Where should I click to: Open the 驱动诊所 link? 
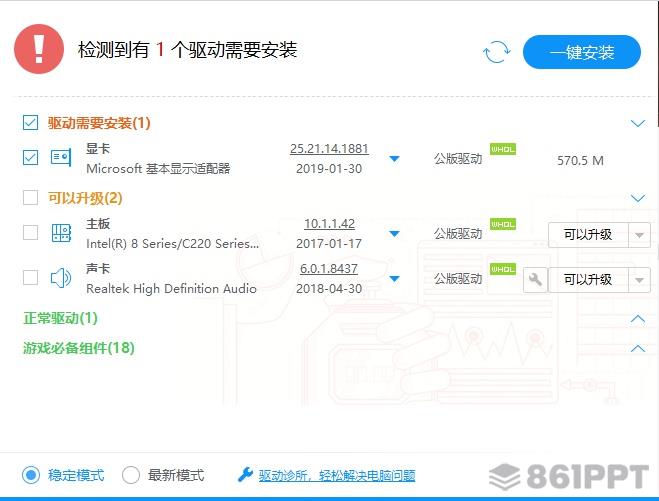[x=337, y=475]
